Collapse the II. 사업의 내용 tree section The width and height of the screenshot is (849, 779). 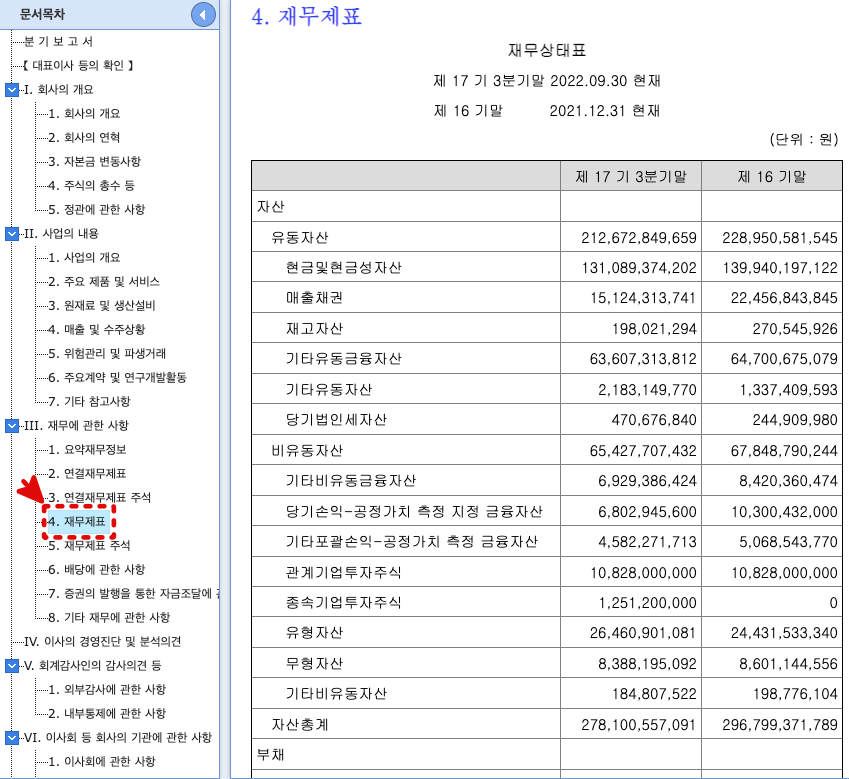(12, 234)
